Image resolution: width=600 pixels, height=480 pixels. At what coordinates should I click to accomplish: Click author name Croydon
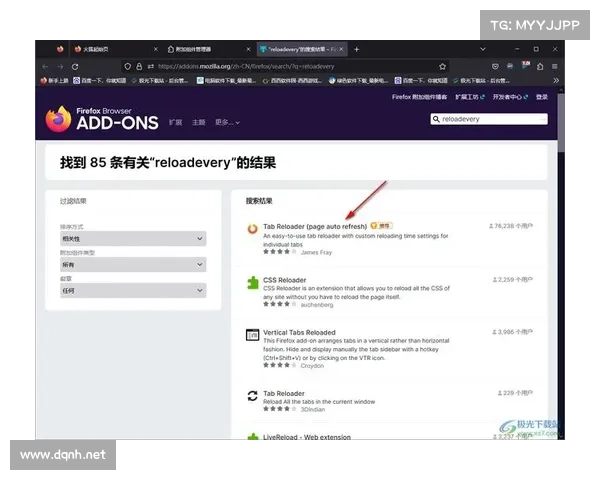312,366
